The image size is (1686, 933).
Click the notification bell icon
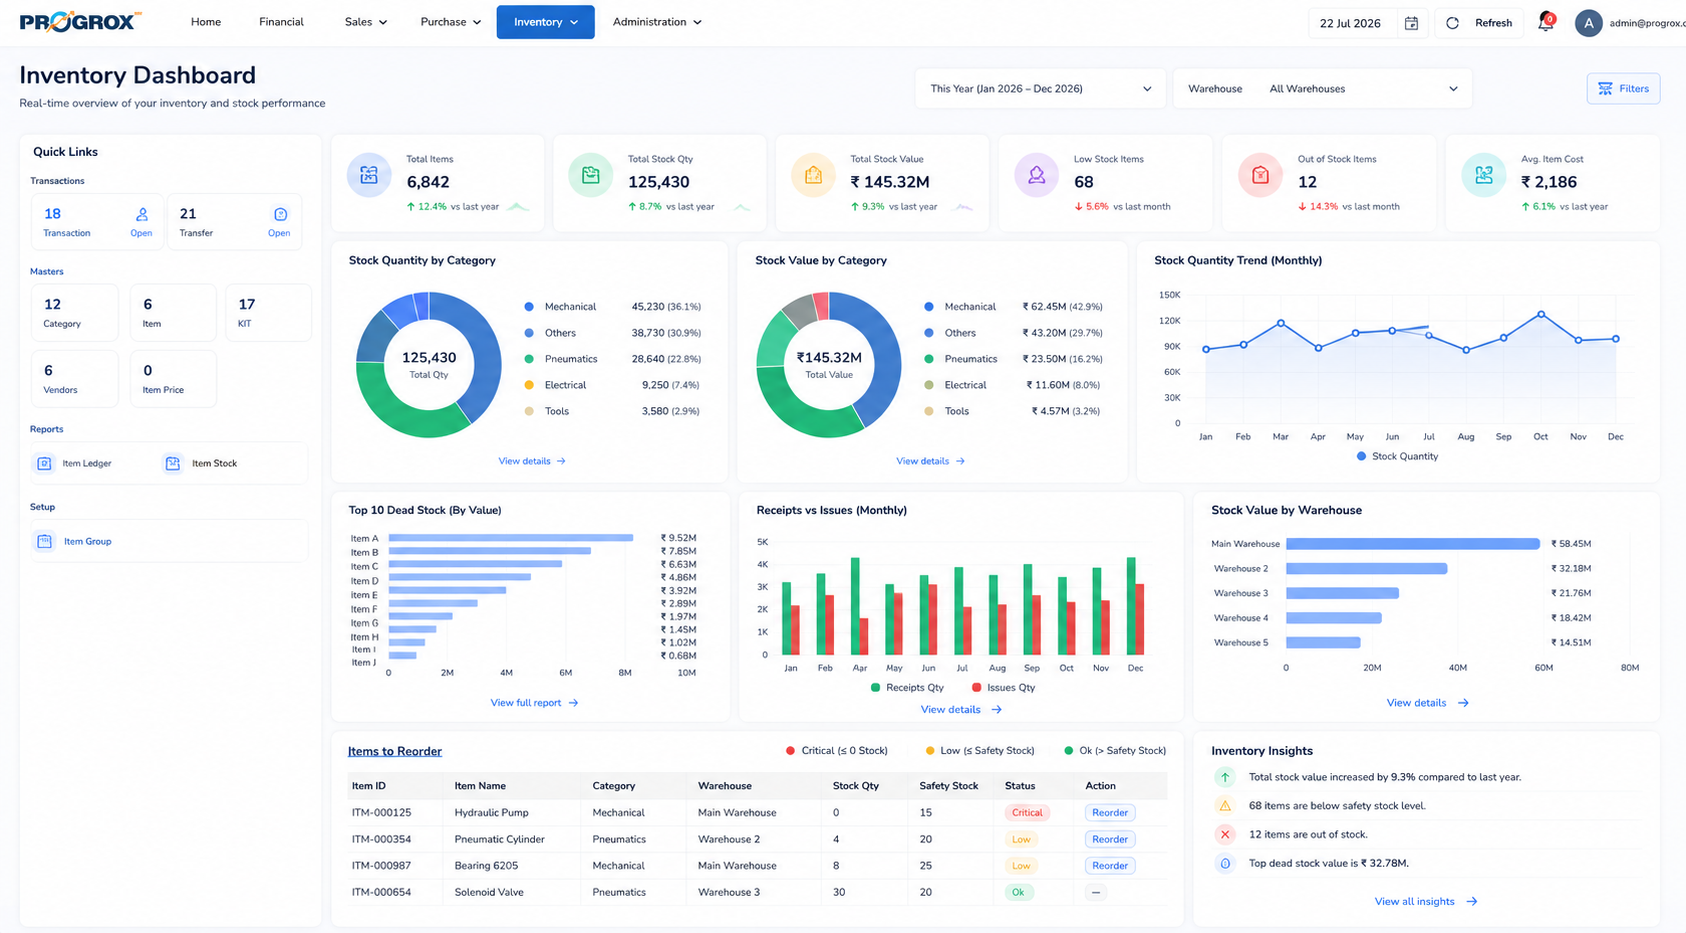coord(1546,22)
